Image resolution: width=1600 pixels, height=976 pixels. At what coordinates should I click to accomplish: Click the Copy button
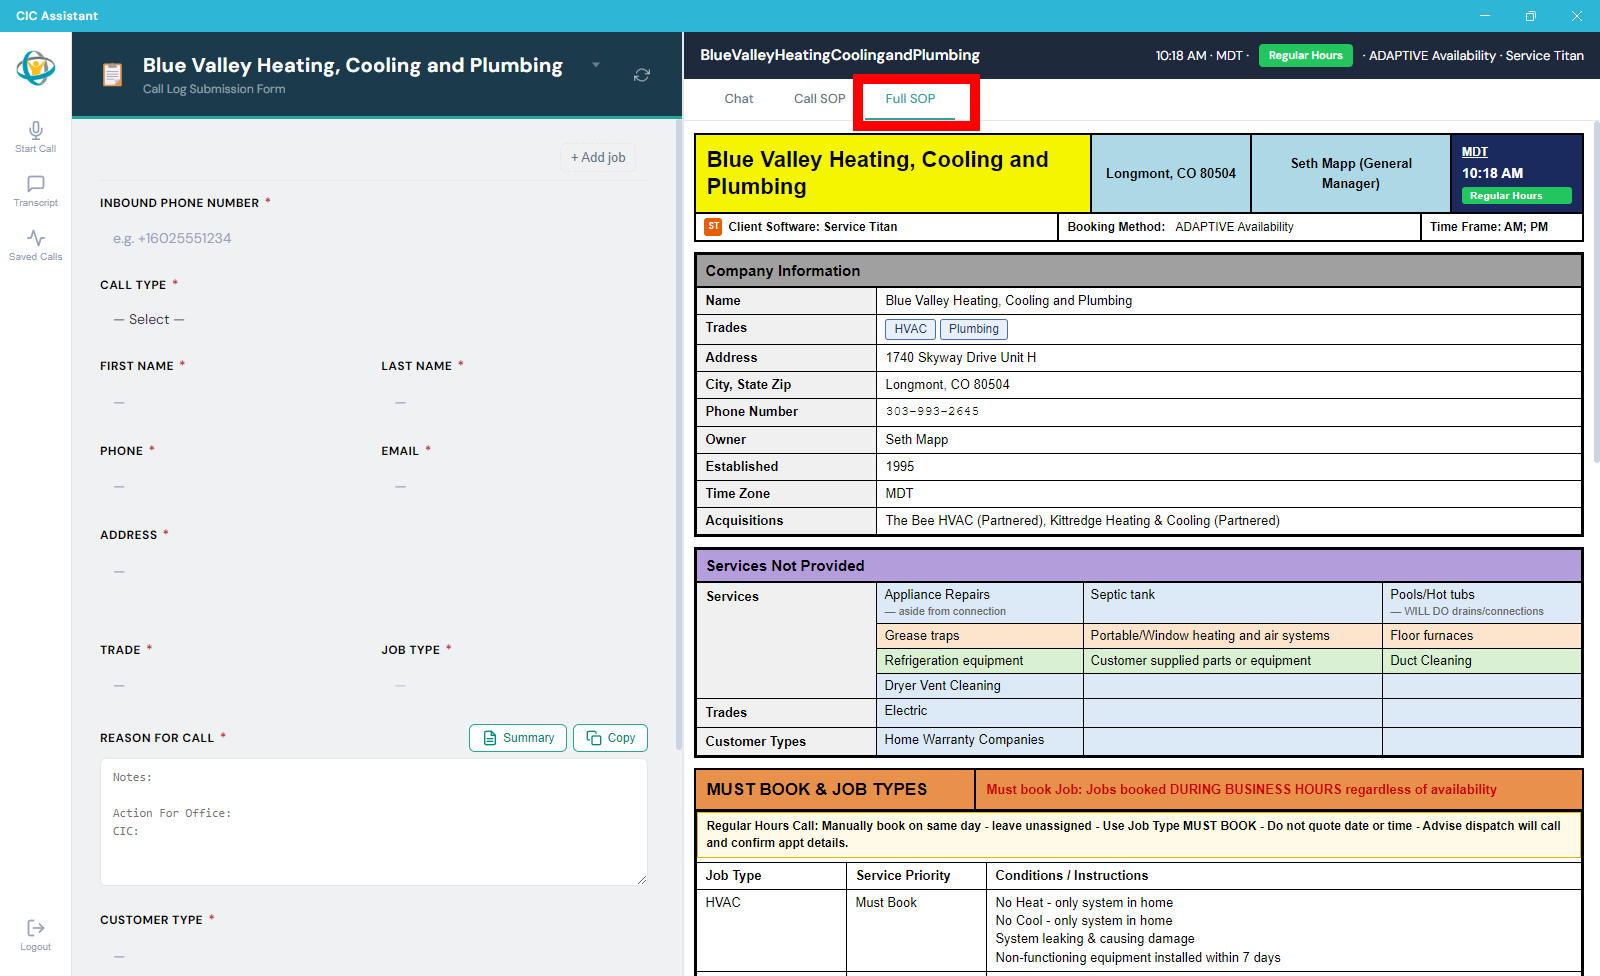(x=610, y=738)
